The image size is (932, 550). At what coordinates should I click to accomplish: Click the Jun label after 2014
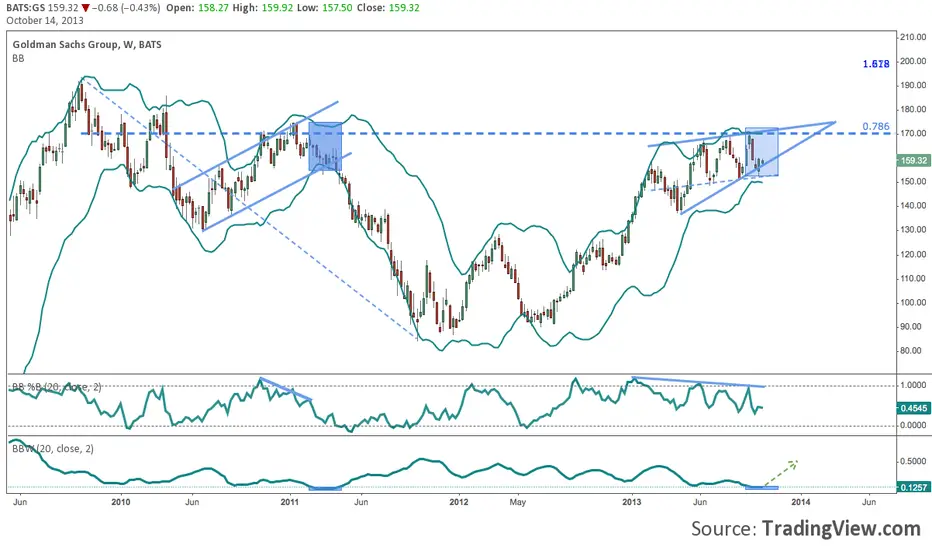[x=869, y=502]
